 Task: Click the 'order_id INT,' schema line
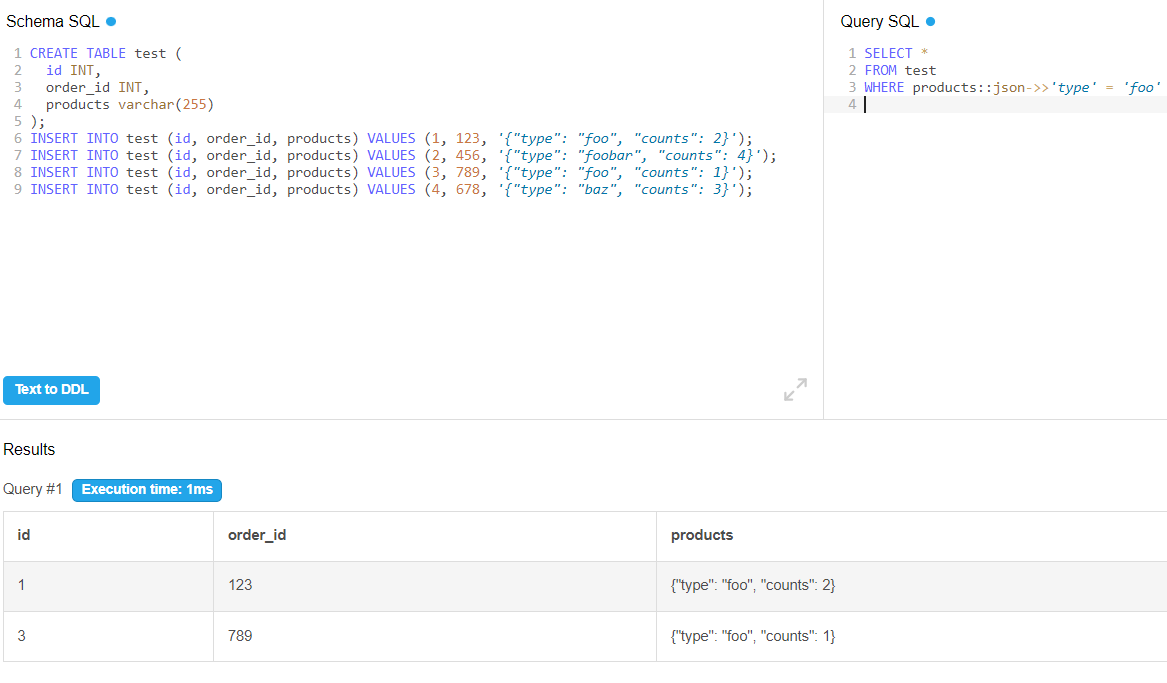[97, 88]
